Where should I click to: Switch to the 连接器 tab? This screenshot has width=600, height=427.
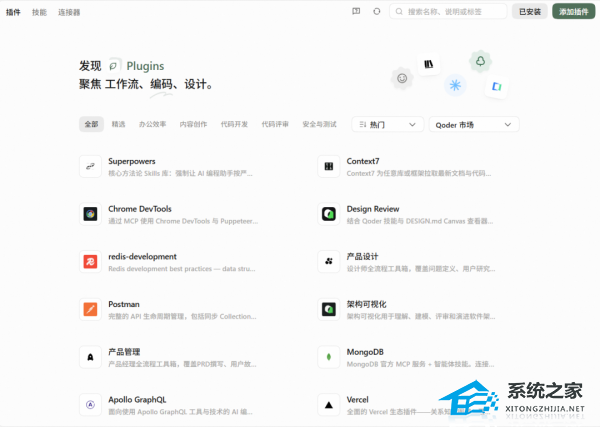pos(69,12)
